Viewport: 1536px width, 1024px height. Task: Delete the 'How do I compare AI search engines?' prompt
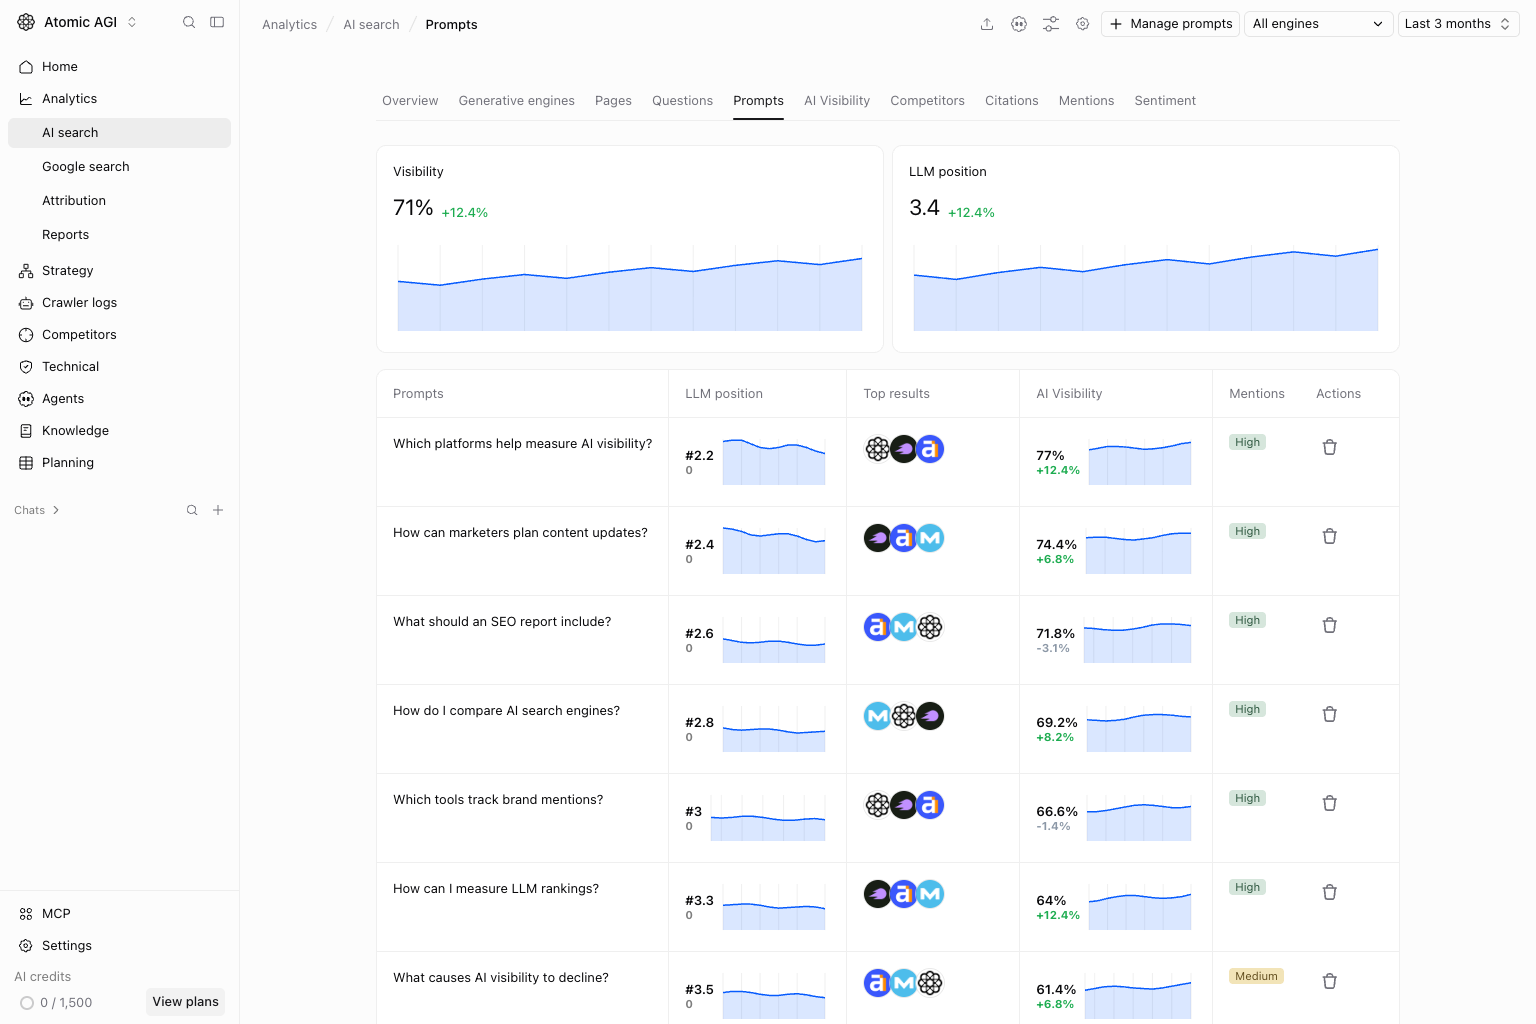(x=1330, y=714)
